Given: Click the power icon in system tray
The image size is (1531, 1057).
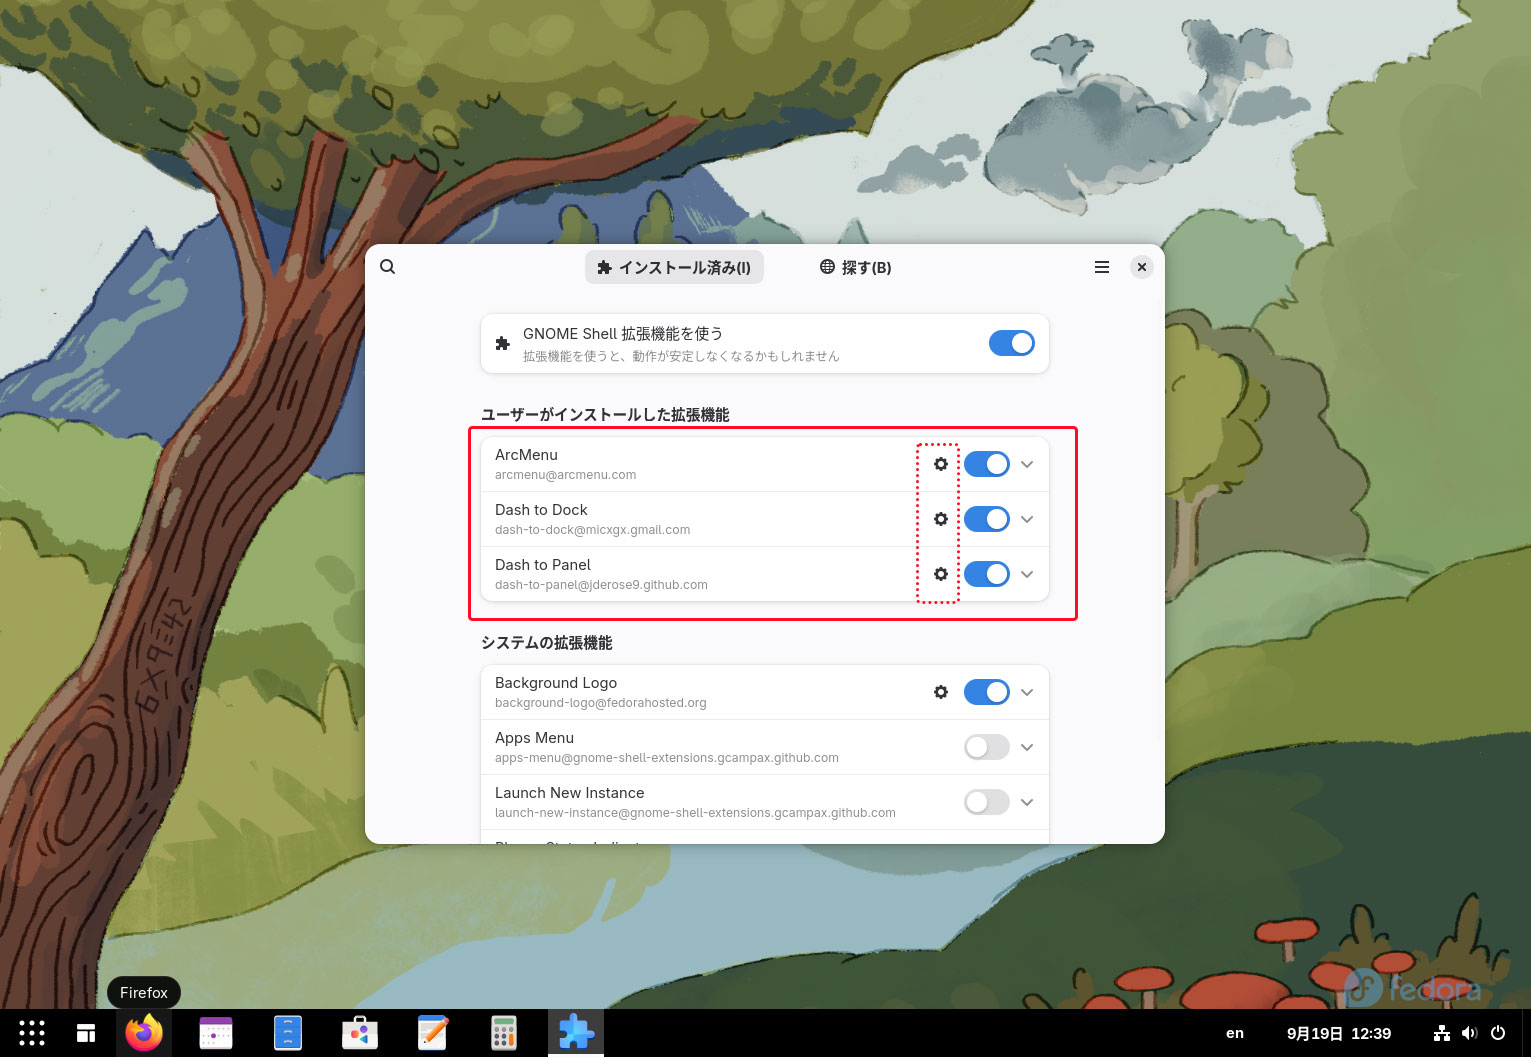Looking at the screenshot, I should coord(1498,1033).
